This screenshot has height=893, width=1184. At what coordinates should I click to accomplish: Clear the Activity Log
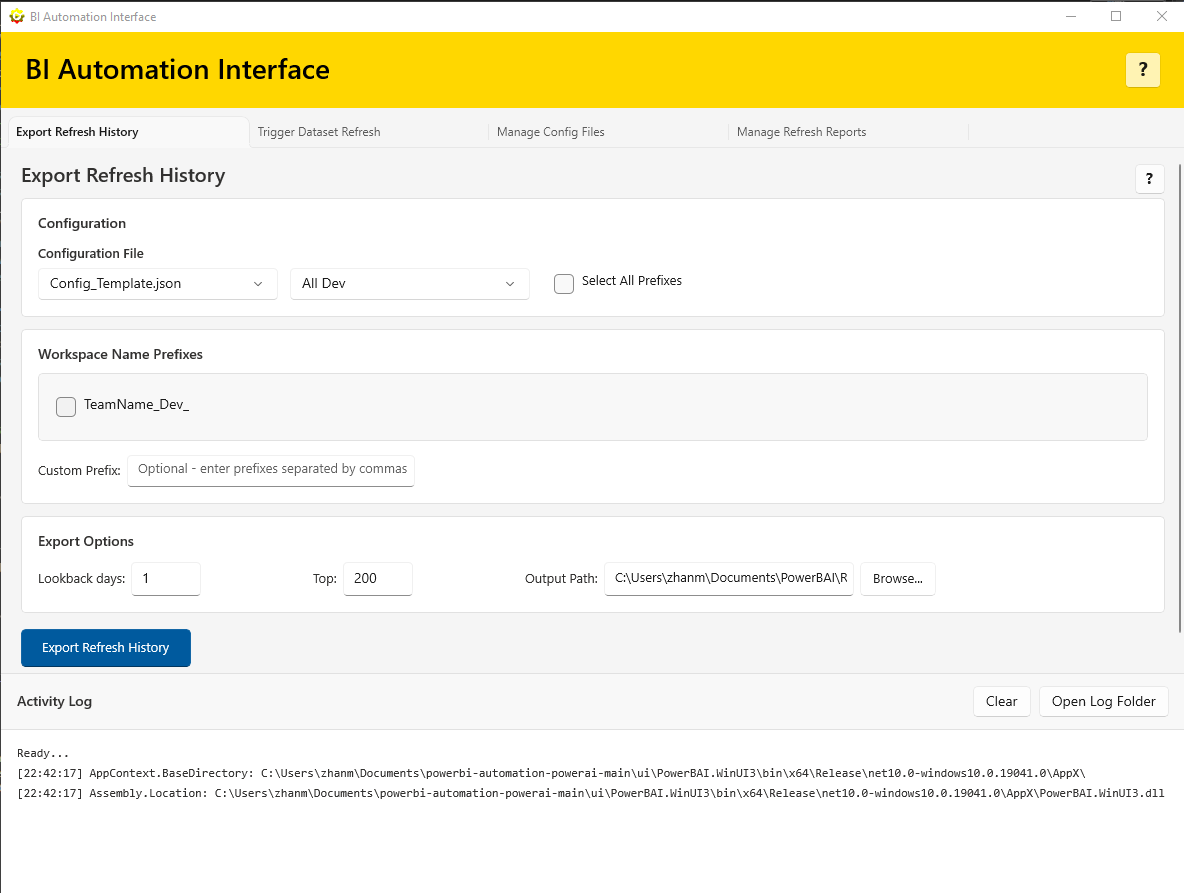[1001, 701]
